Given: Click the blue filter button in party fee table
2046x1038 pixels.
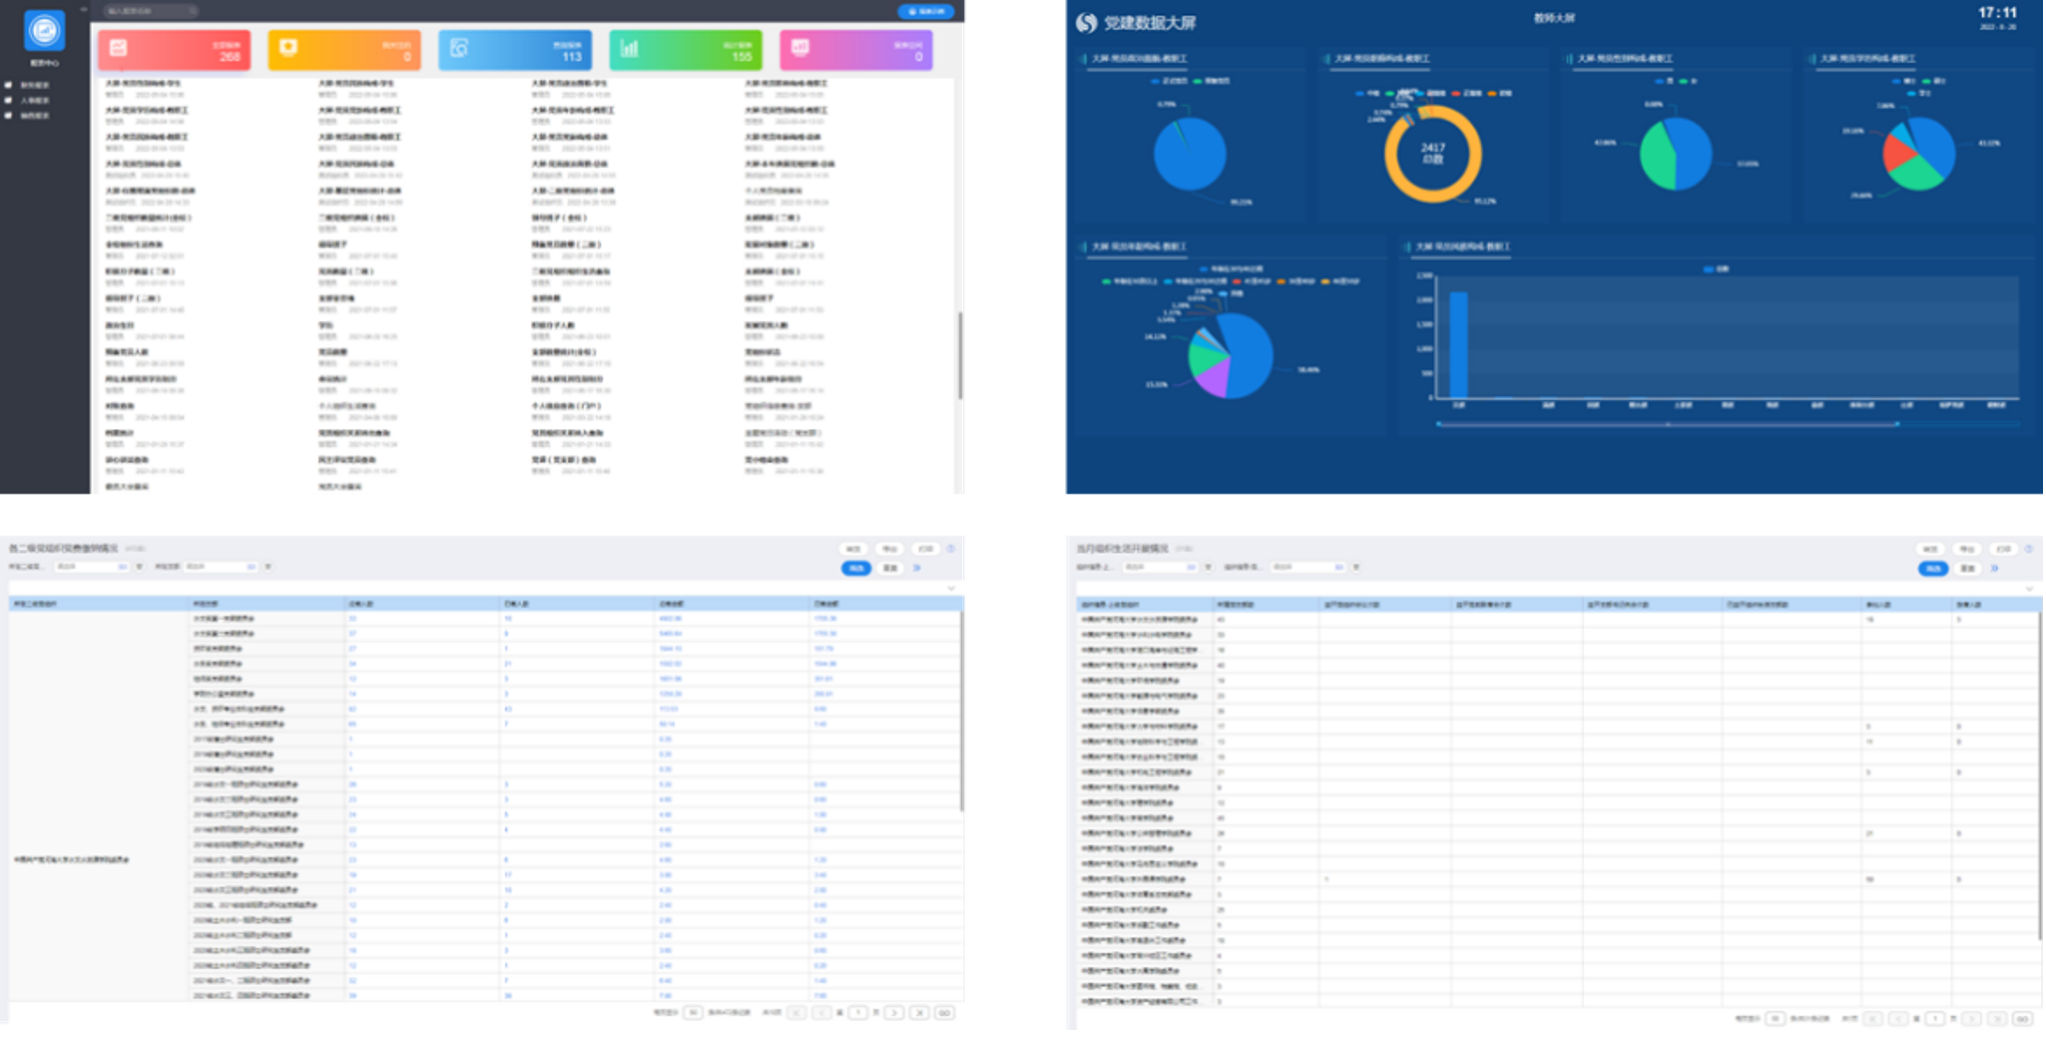Looking at the screenshot, I should click(x=856, y=567).
